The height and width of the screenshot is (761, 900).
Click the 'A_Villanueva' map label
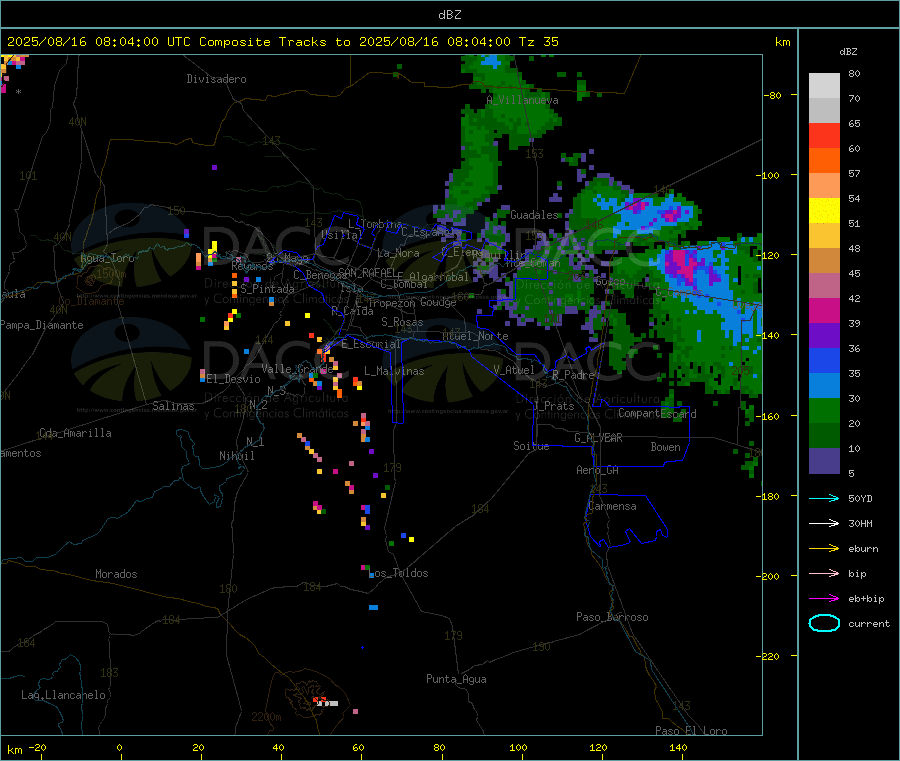[x=522, y=100]
